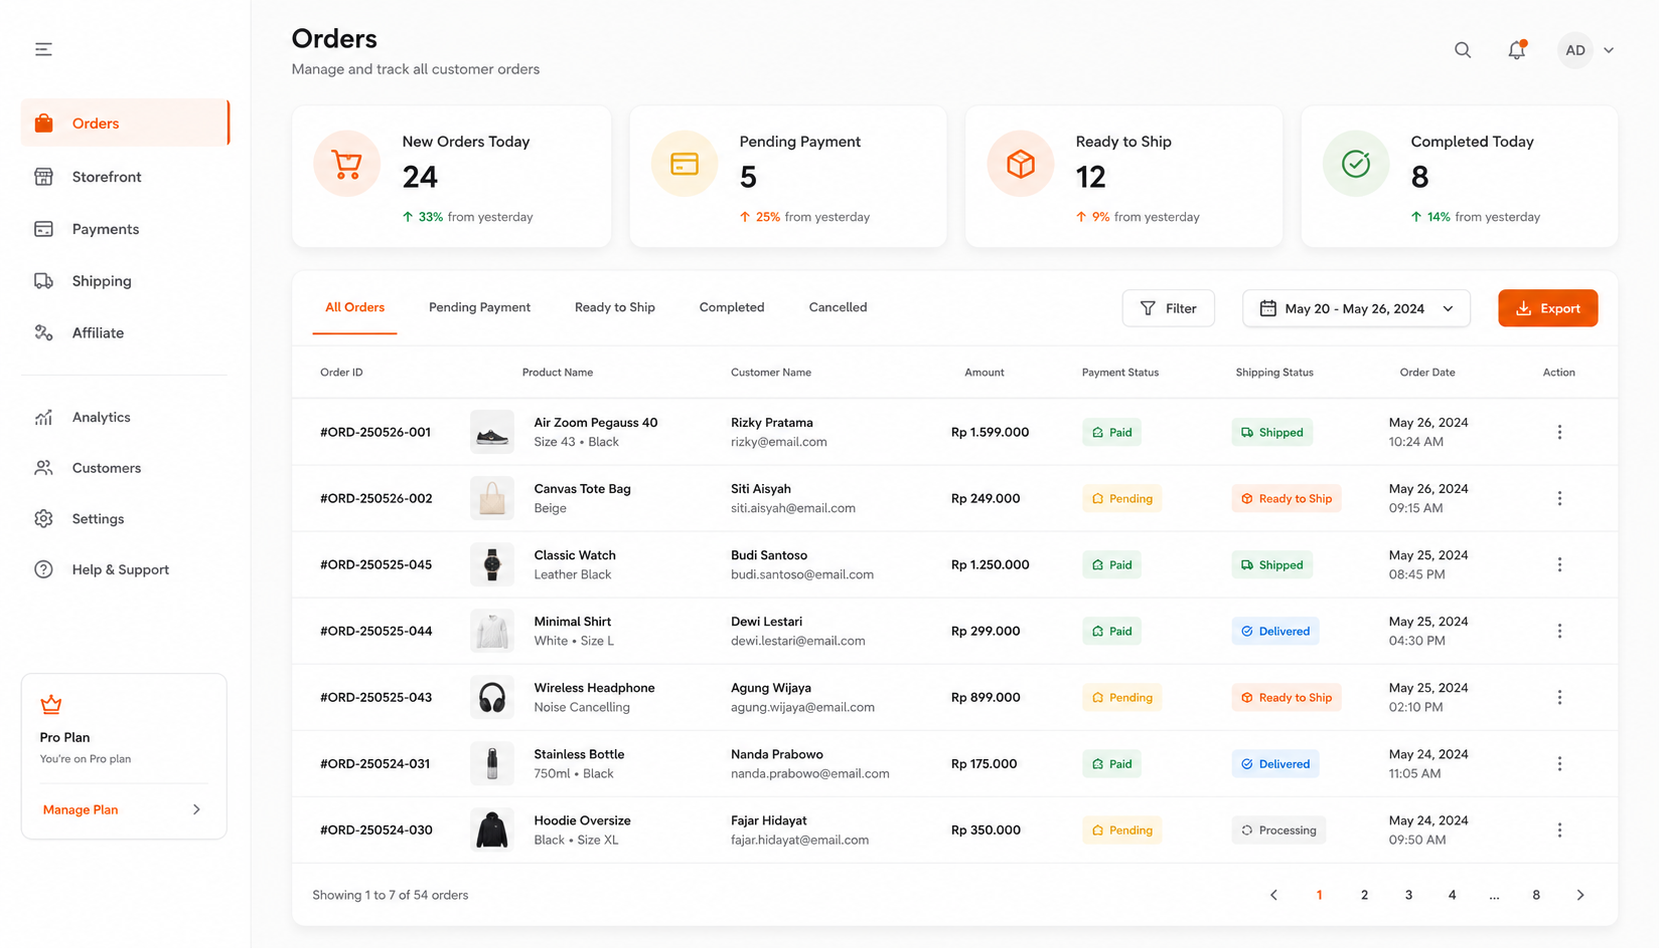The height and width of the screenshot is (948, 1659).
Task: Open actions menu for order #ORD-250524-031
Action: pyautogui.click(x=1559, y=764)
